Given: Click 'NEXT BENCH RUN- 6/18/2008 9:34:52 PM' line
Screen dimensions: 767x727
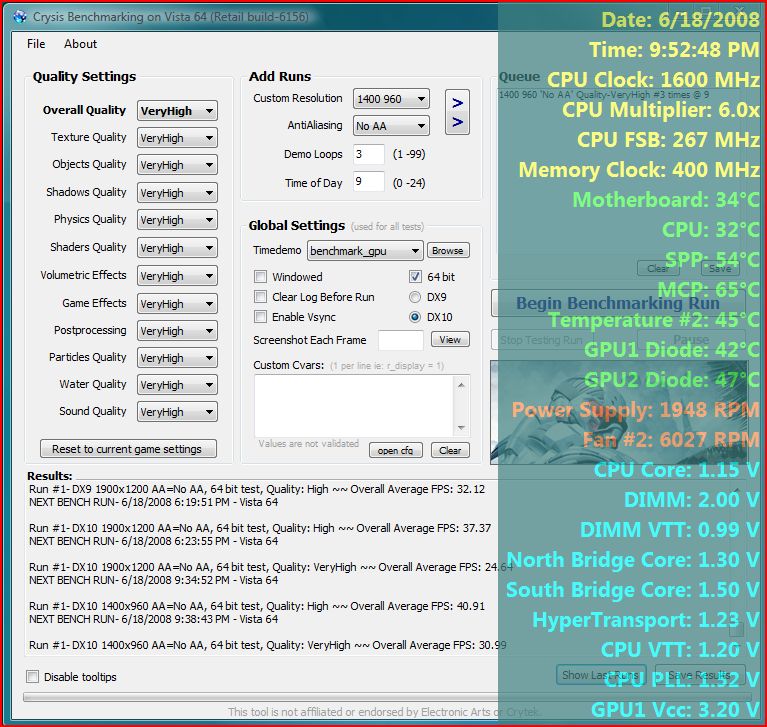Looking at the screenshot, I should (153, 580).
